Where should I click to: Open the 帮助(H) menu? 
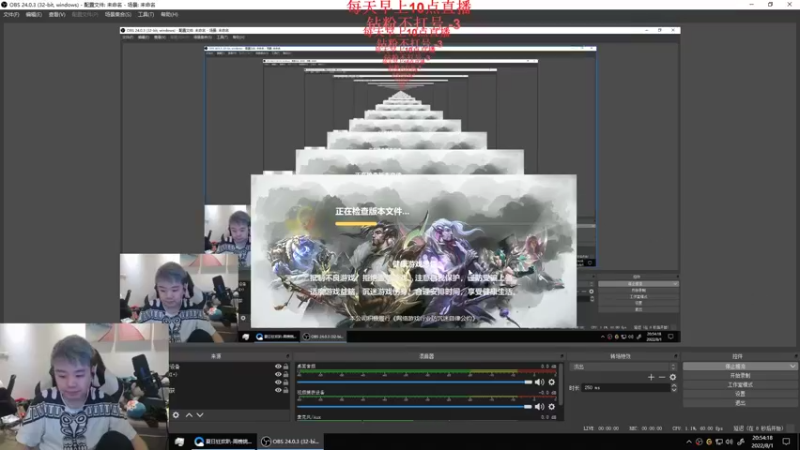click(169, 15)
